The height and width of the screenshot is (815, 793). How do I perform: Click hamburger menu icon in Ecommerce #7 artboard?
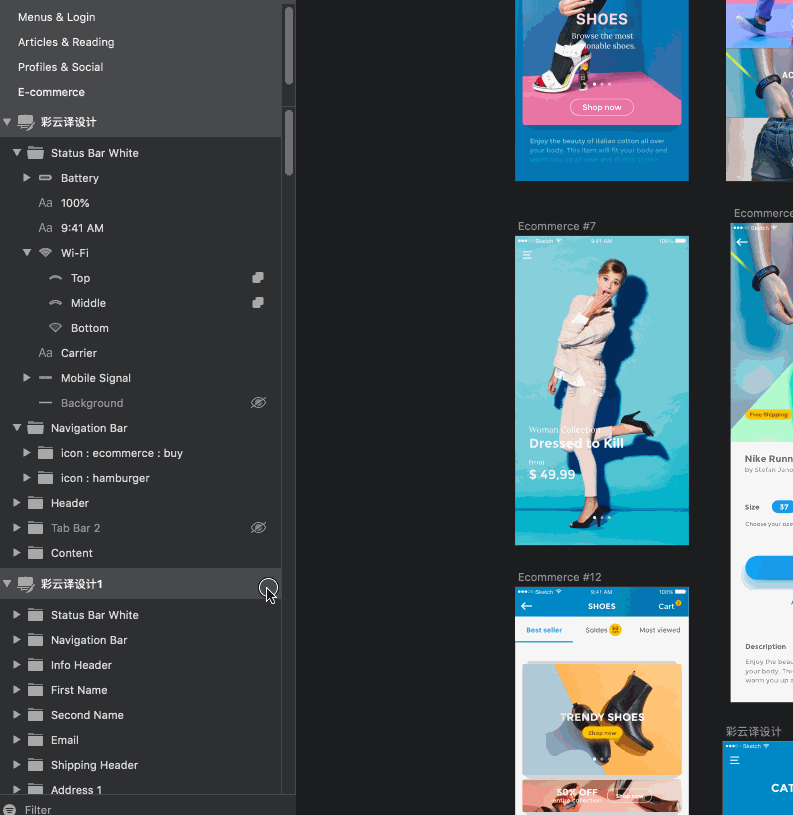coord(527,256)
